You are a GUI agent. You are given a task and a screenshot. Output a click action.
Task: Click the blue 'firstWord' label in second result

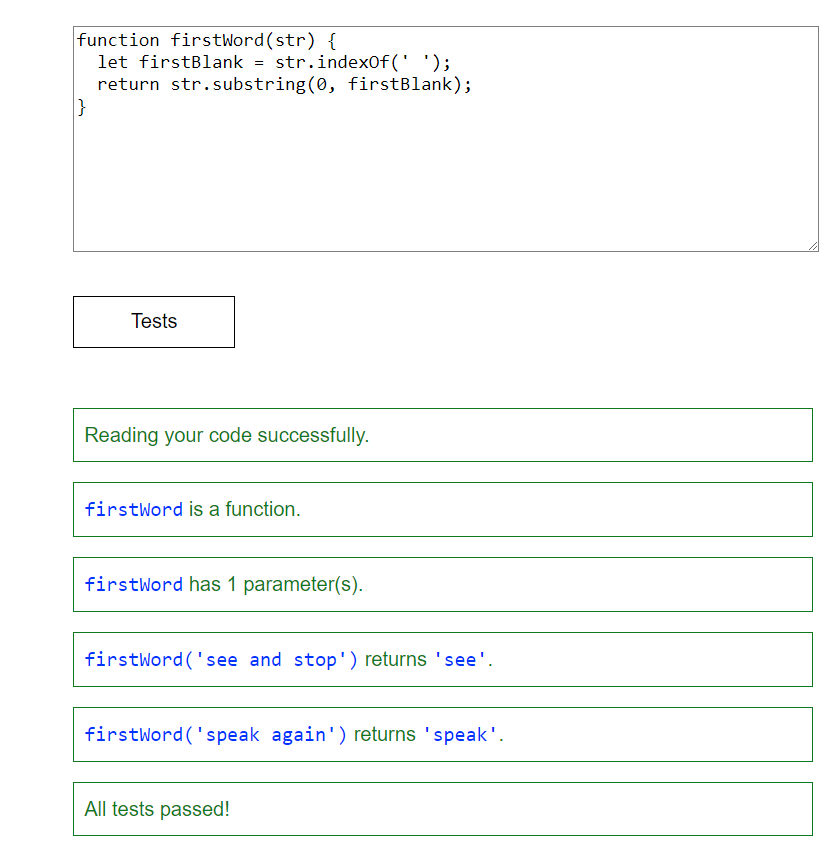(133, 509)
